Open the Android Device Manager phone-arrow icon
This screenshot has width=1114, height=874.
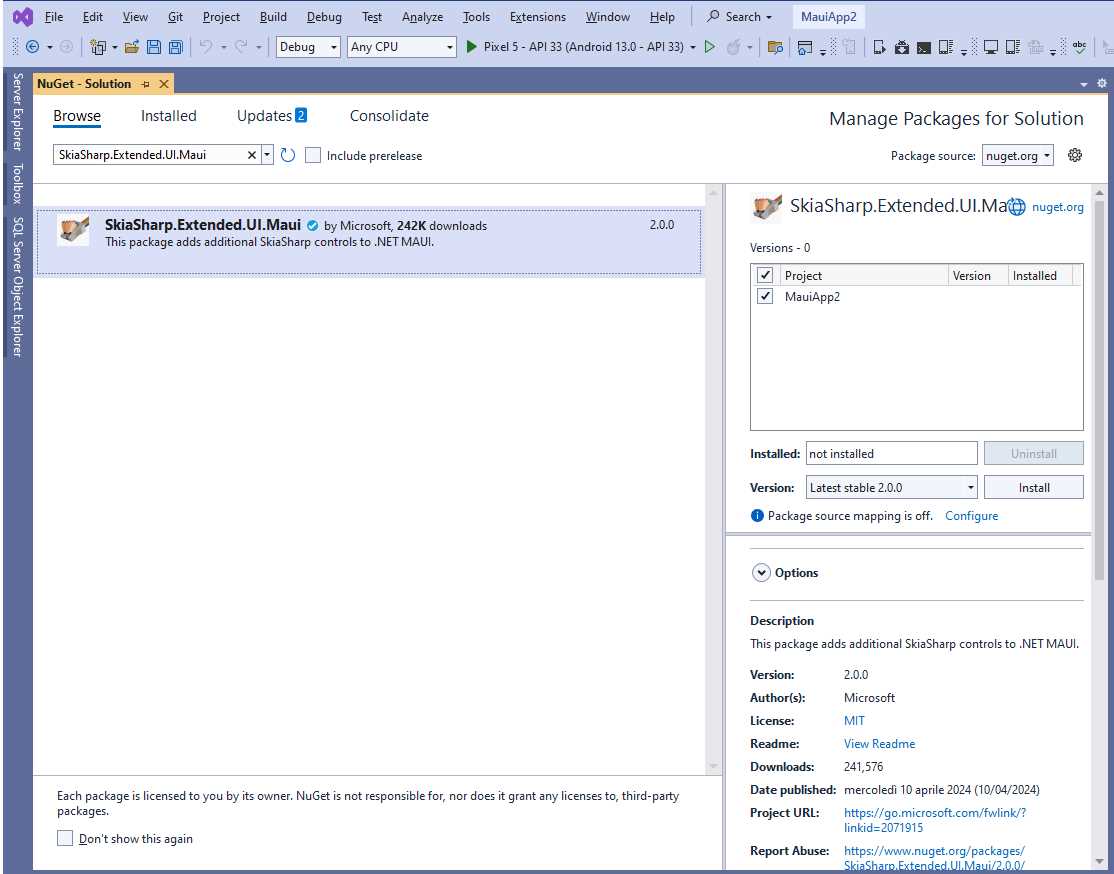pyautogui.click(x=879, y=47)
